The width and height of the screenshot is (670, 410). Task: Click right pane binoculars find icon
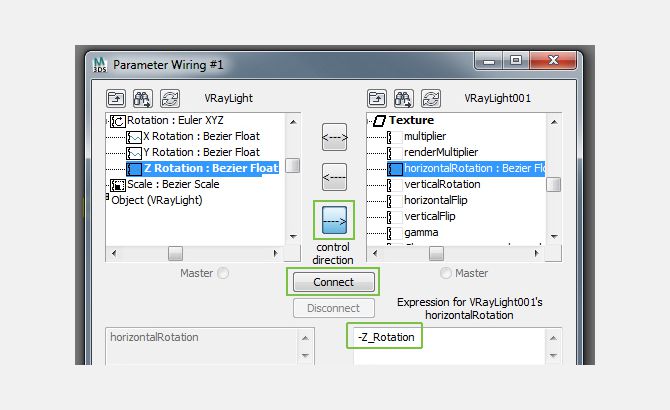(x=404, y=99)
